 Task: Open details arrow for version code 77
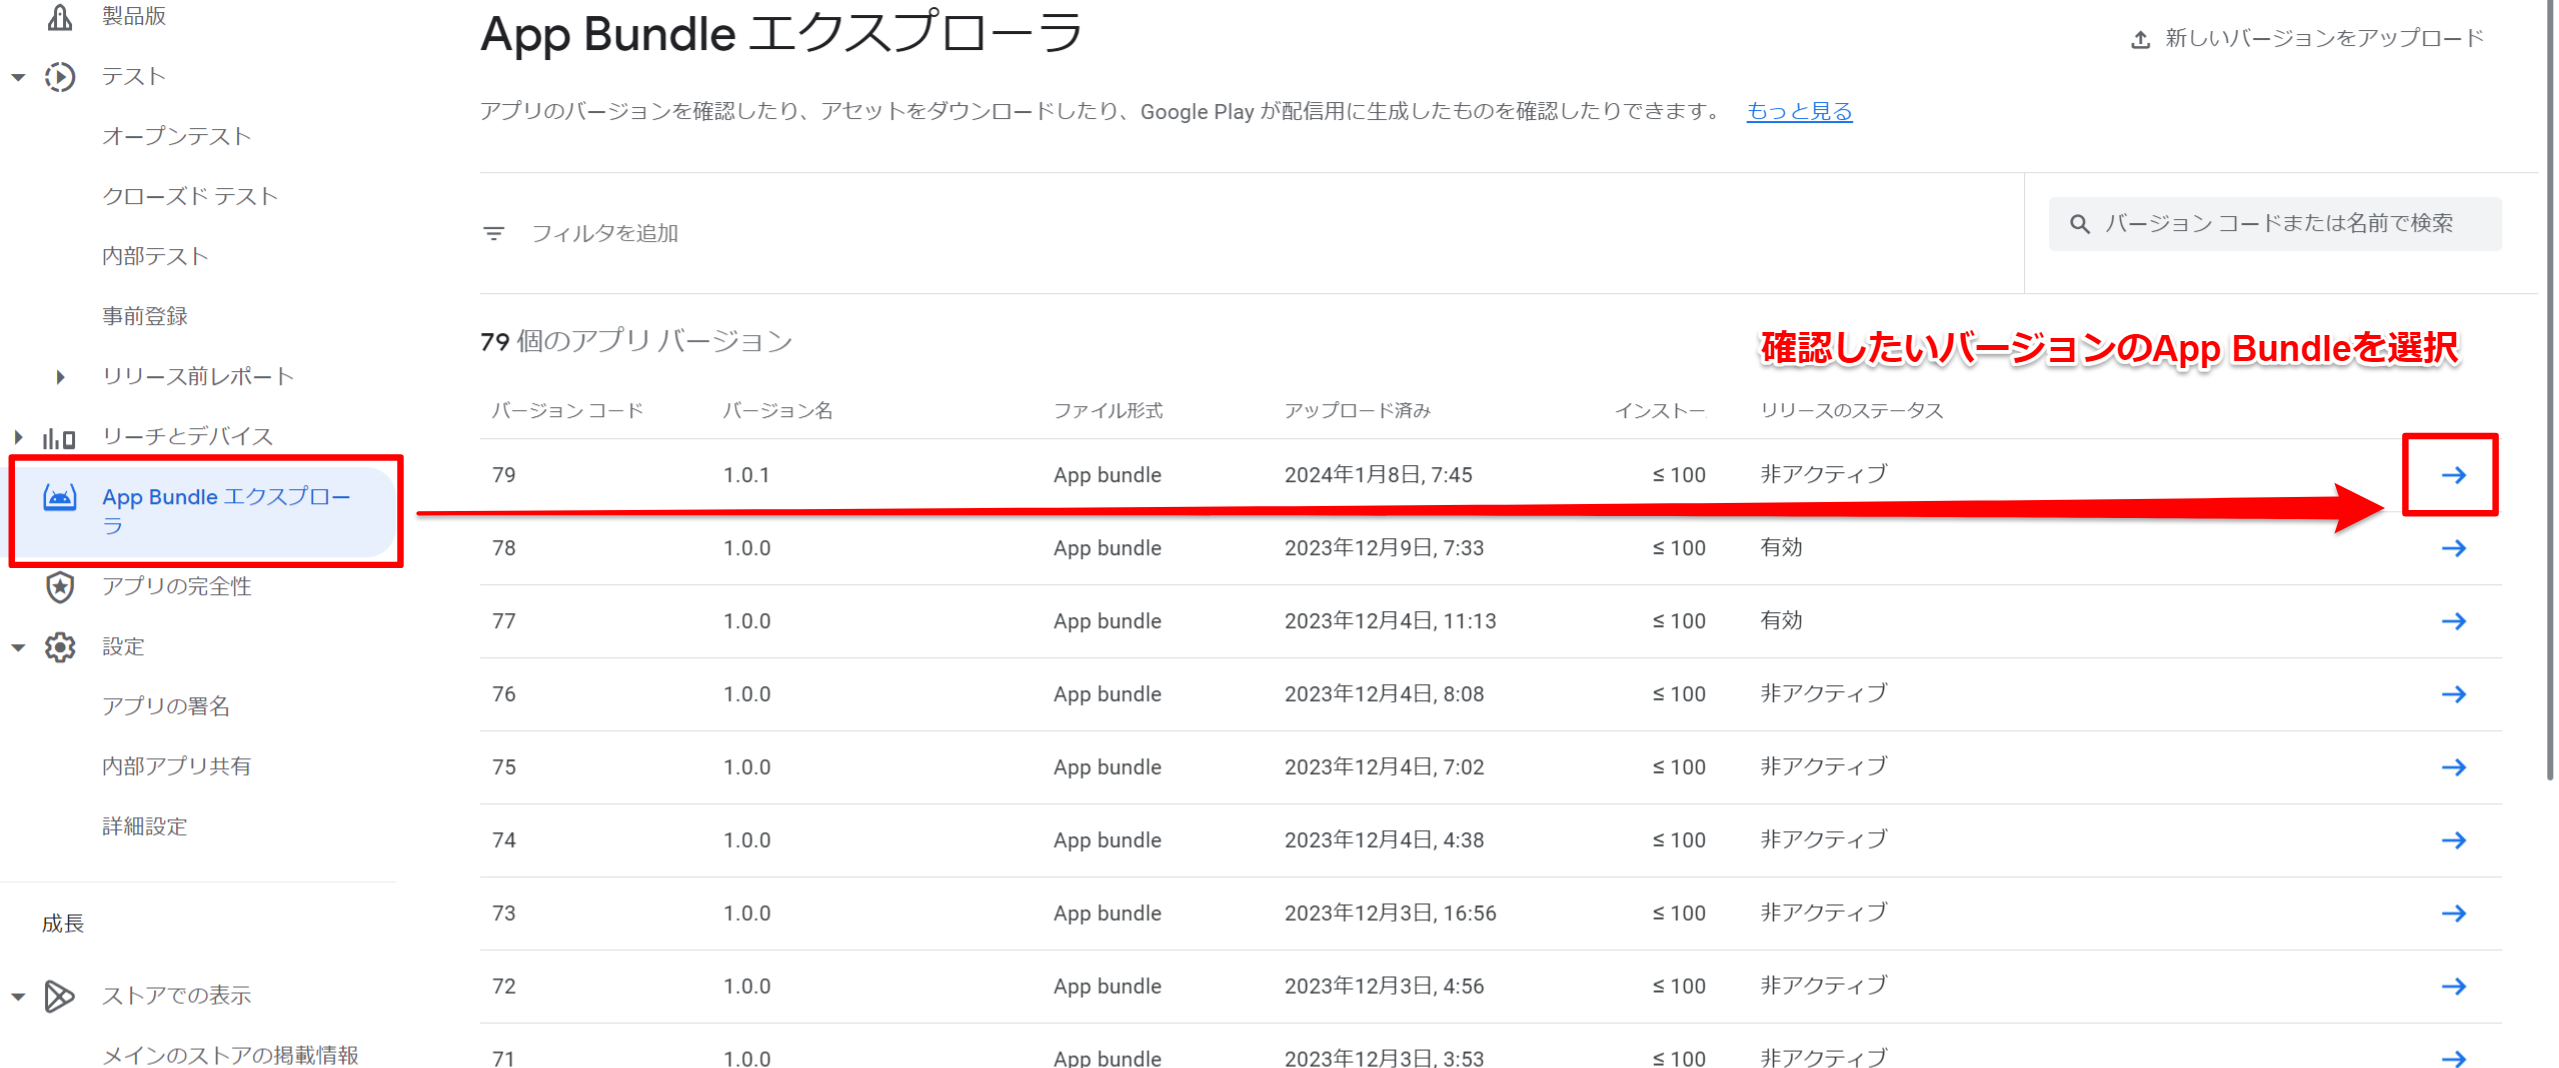pyautogui.click(x=2453, y=621)
